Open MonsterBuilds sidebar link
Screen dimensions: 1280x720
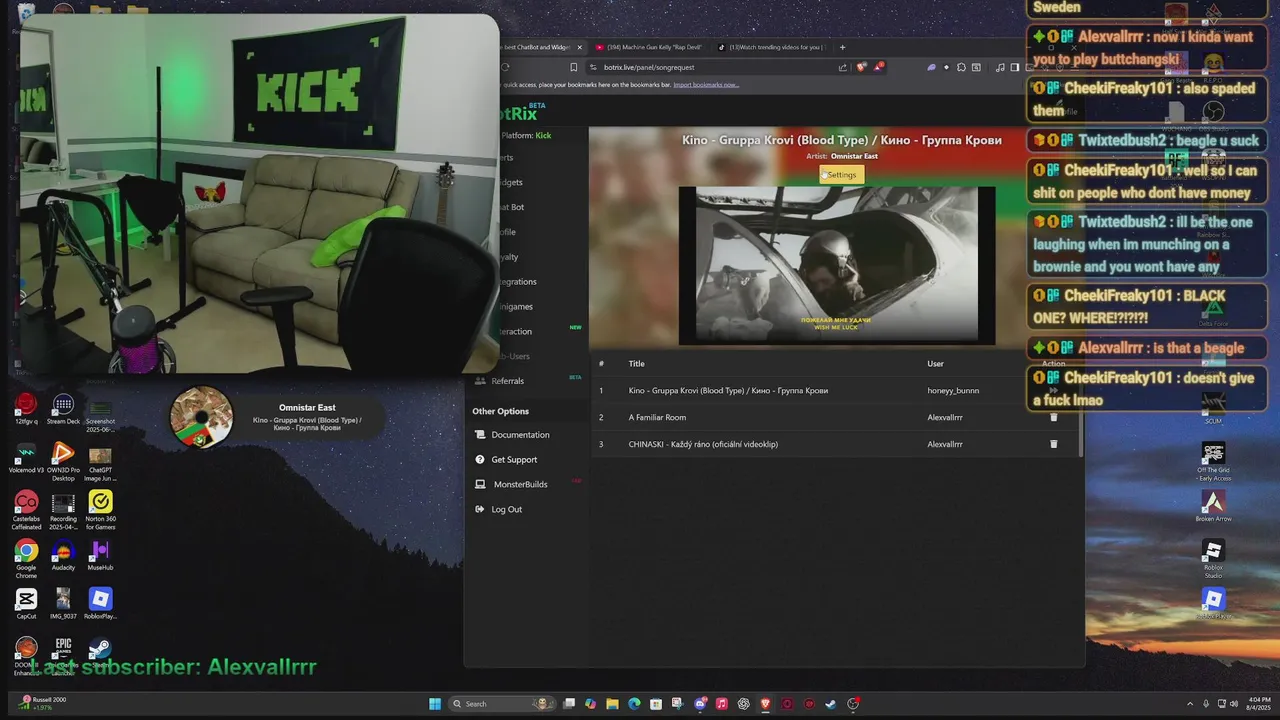point(520,485)
